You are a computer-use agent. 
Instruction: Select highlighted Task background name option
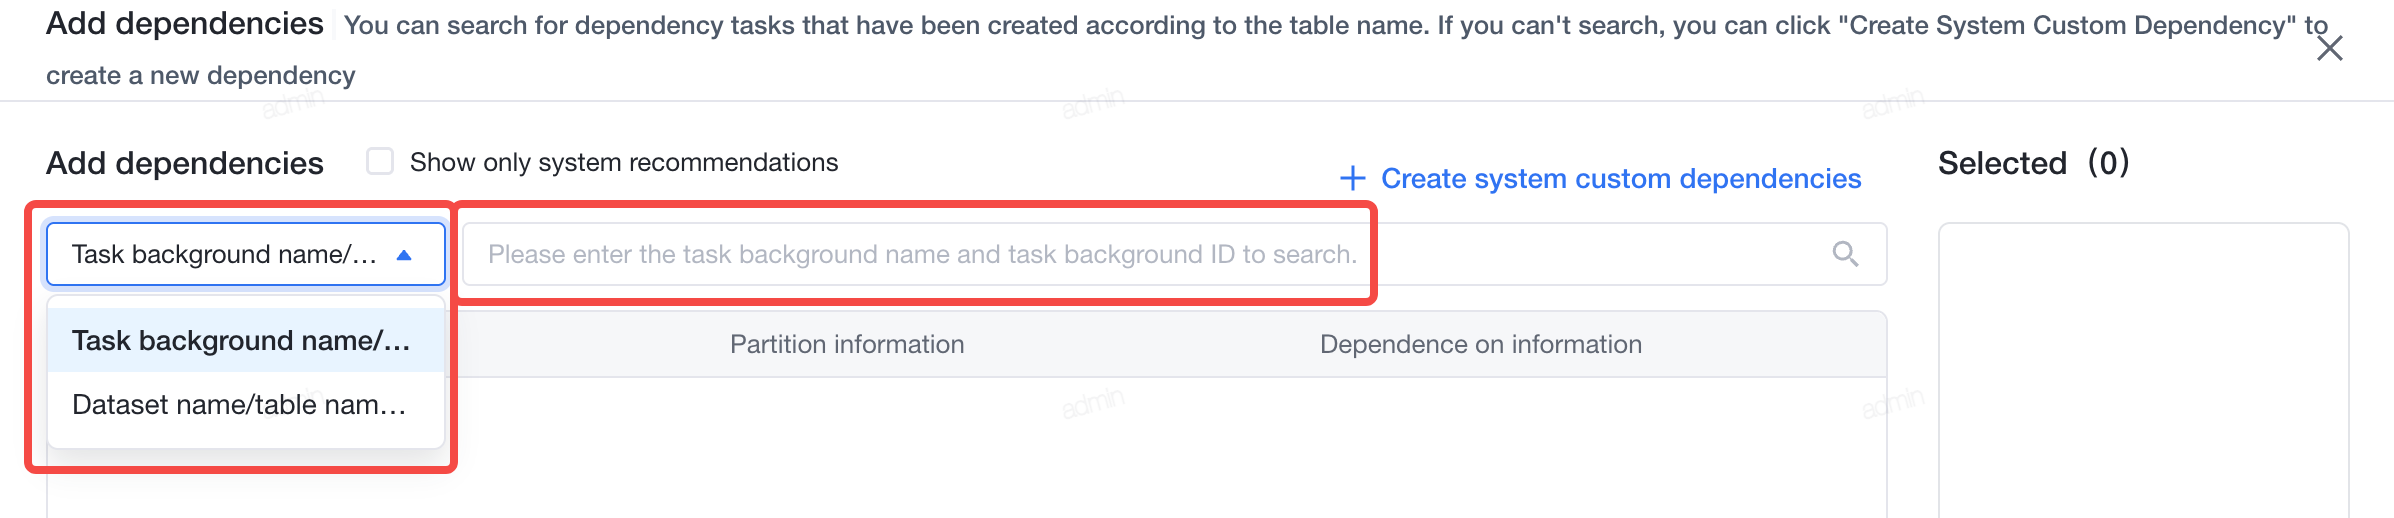245,340
